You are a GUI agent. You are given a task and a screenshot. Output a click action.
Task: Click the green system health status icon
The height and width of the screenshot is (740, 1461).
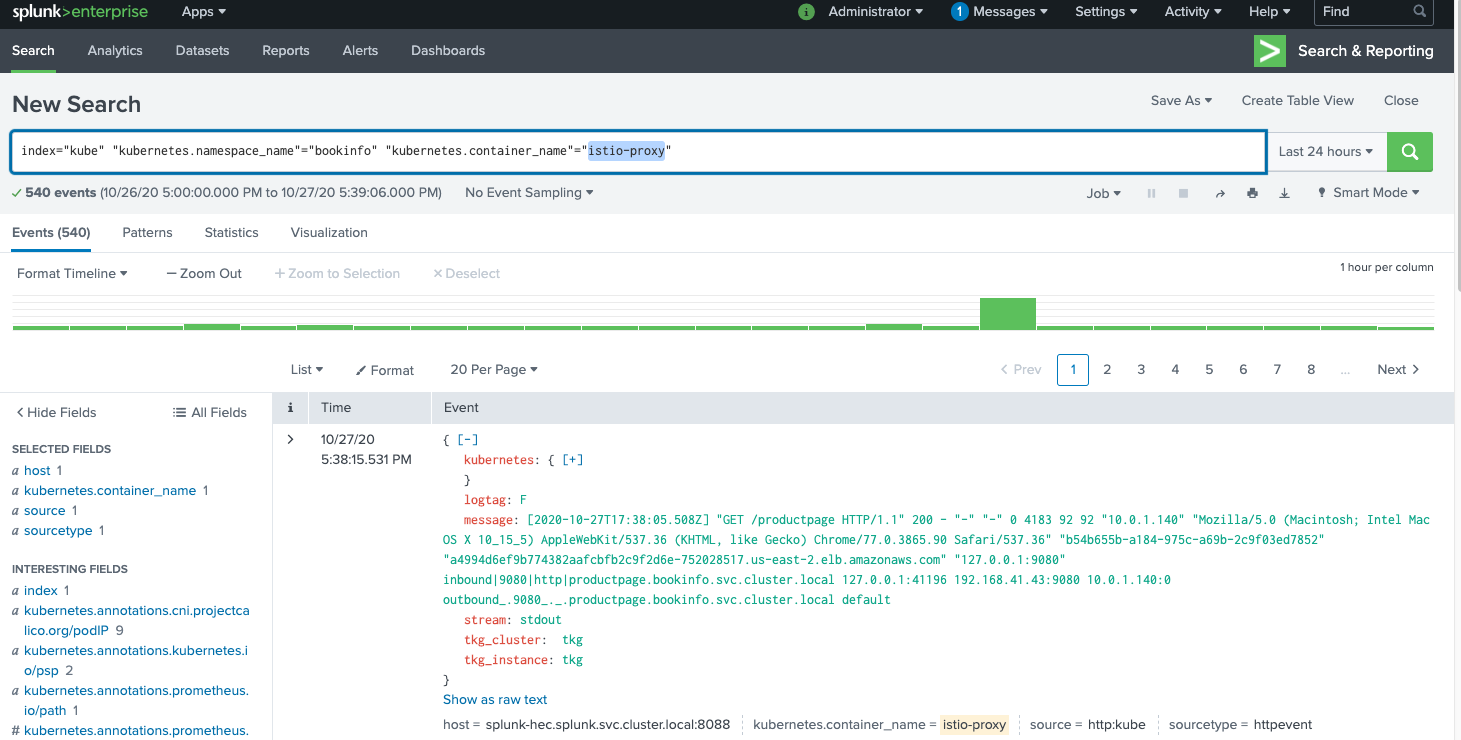[806, 12]
